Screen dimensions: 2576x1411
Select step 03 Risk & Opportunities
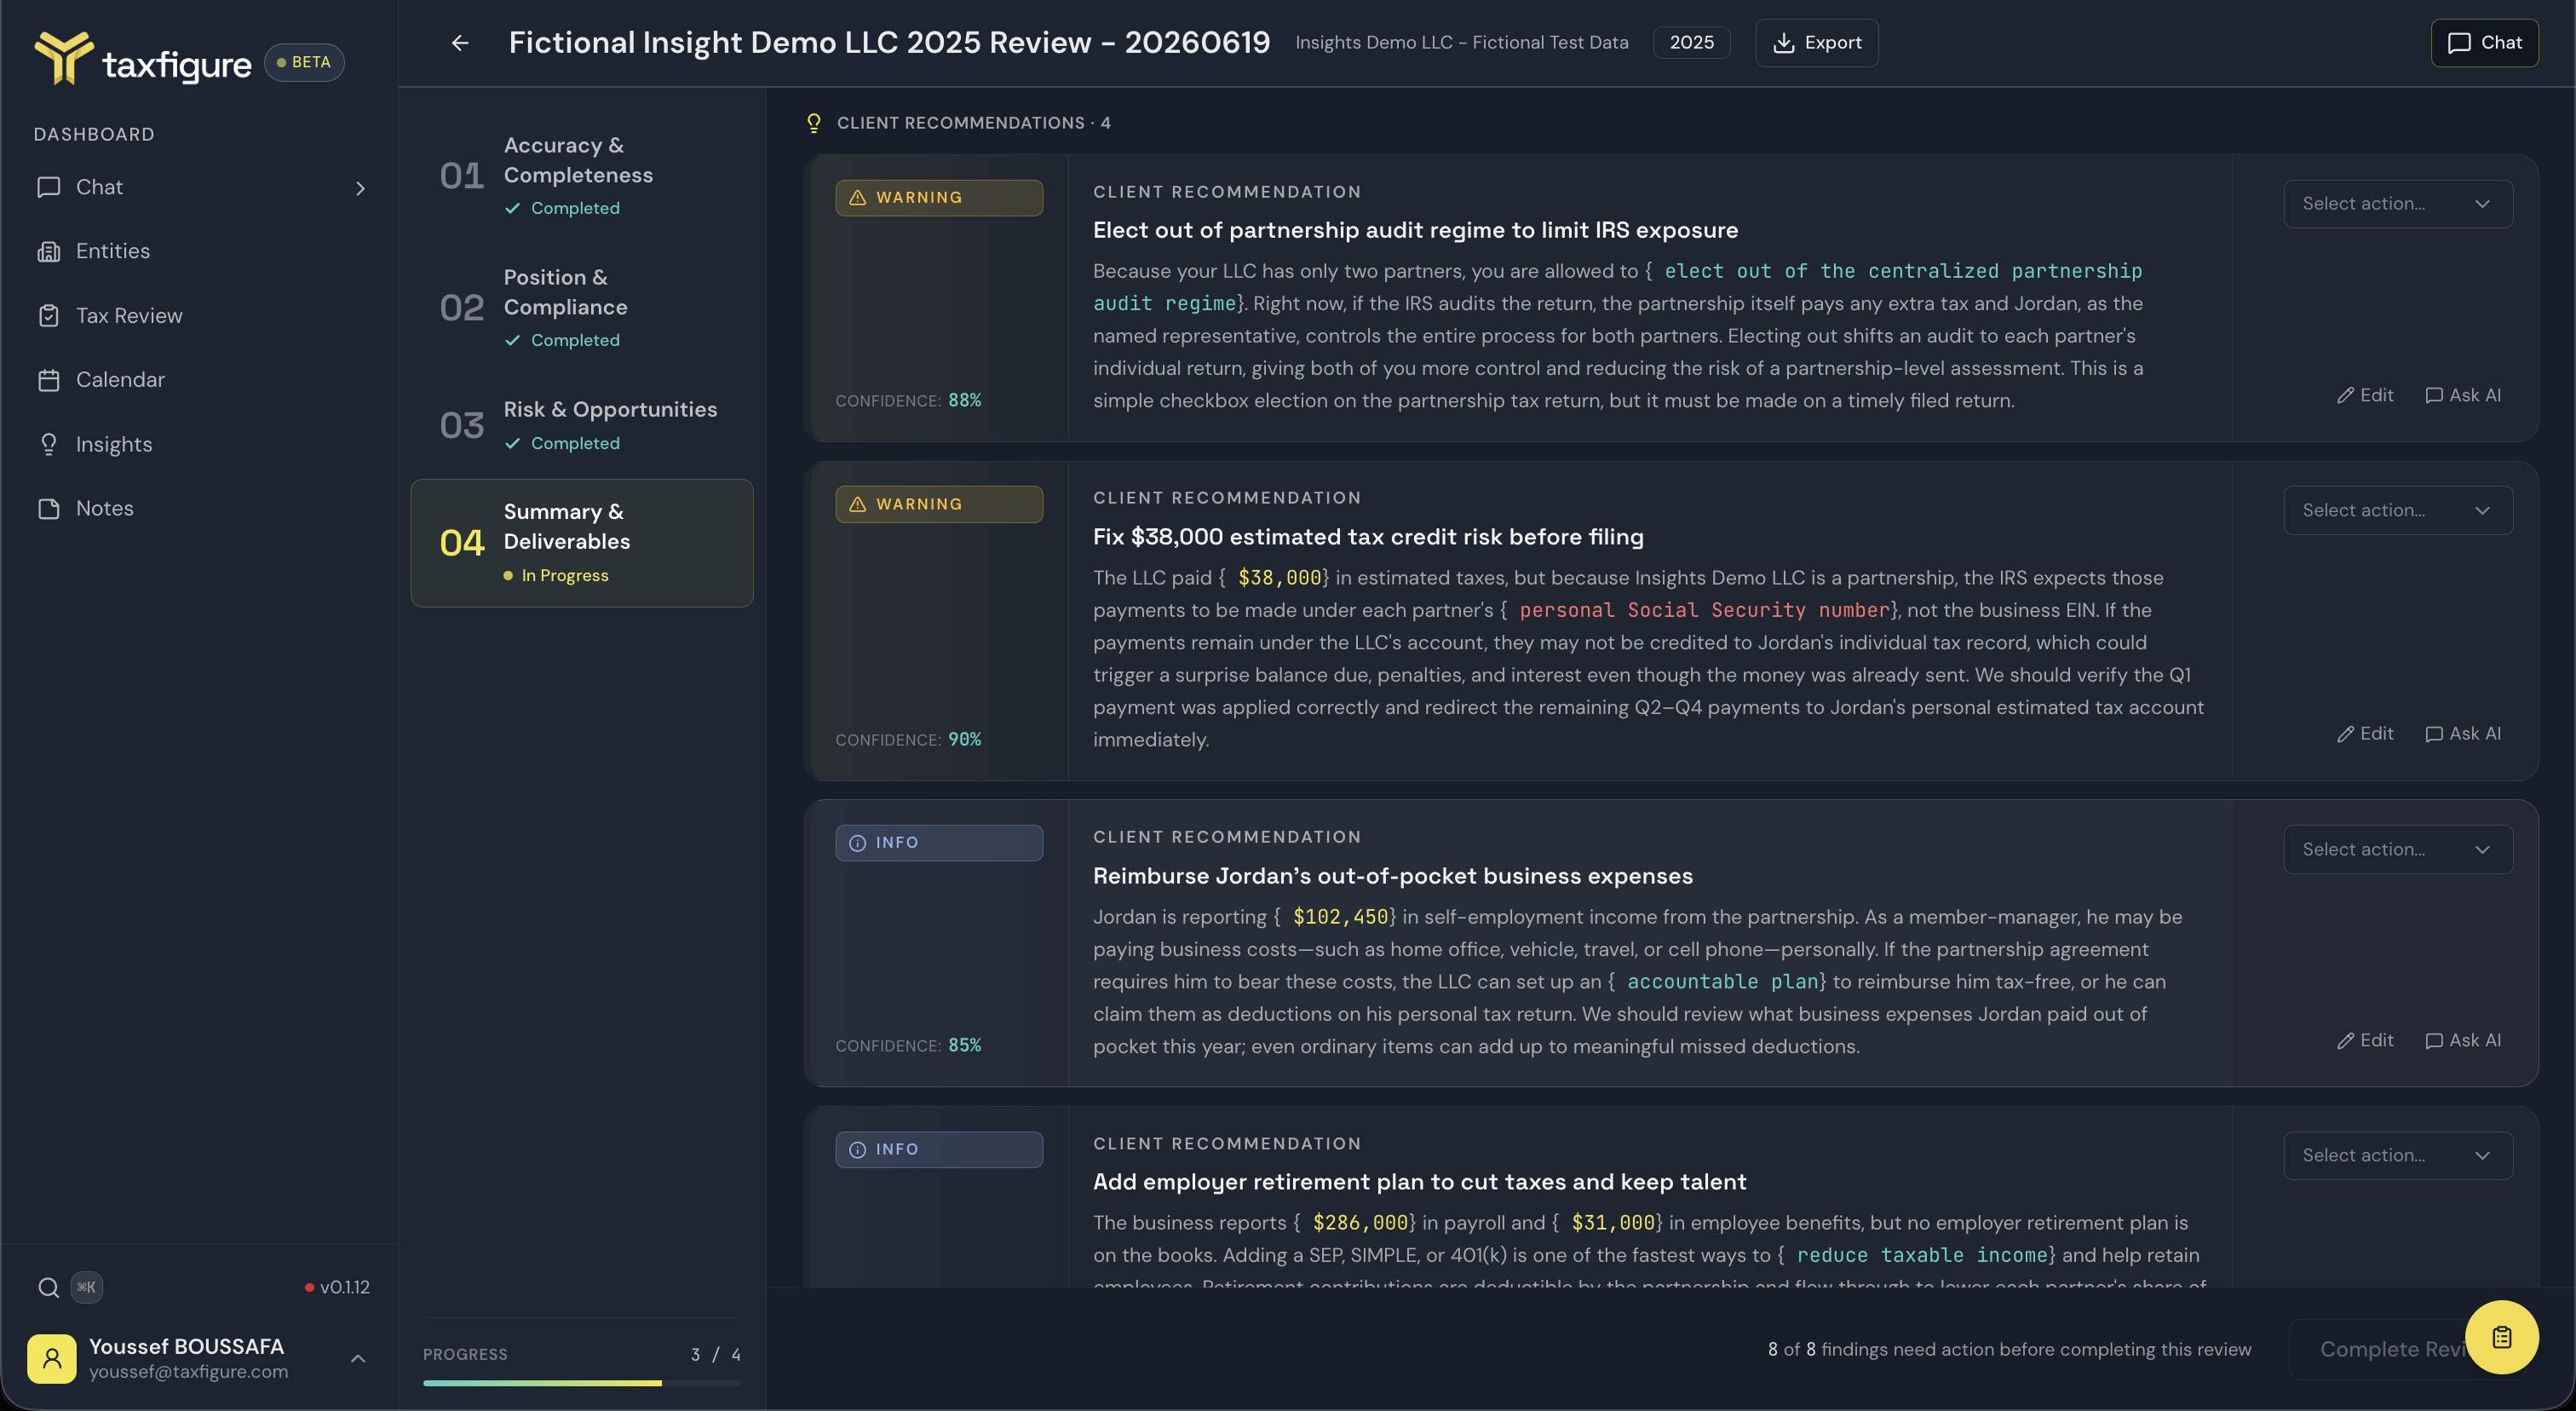point(582,425)
